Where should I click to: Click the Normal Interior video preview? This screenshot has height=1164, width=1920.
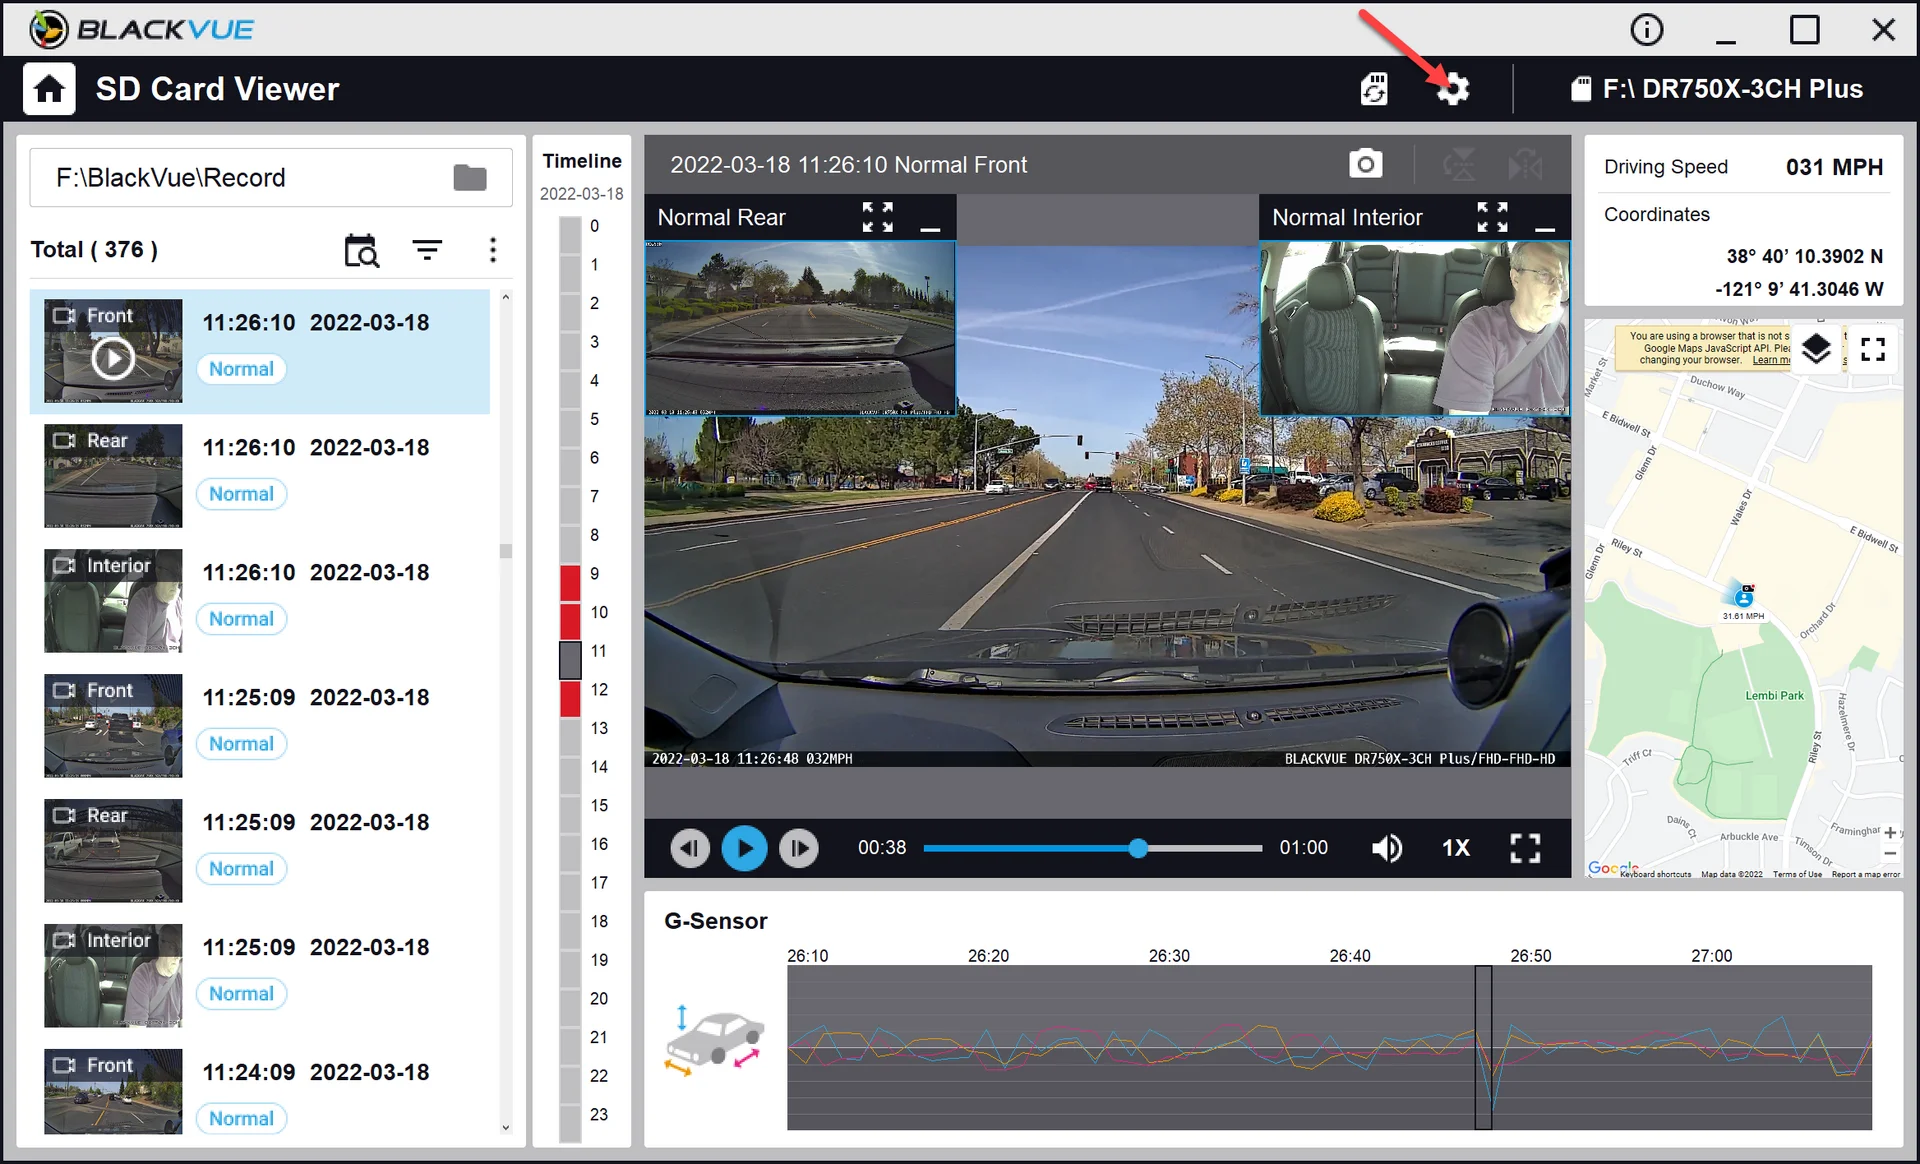pyautogui.click(x=1414, y=328)
